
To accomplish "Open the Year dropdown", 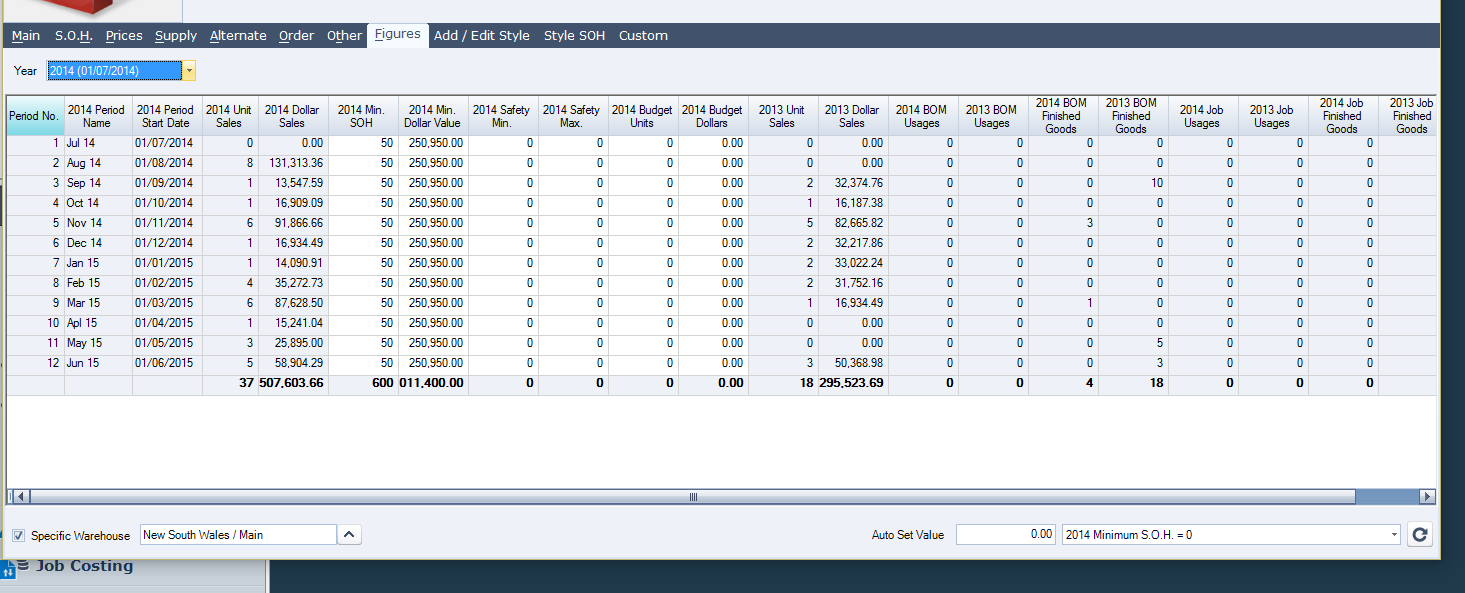I will 189,71.
